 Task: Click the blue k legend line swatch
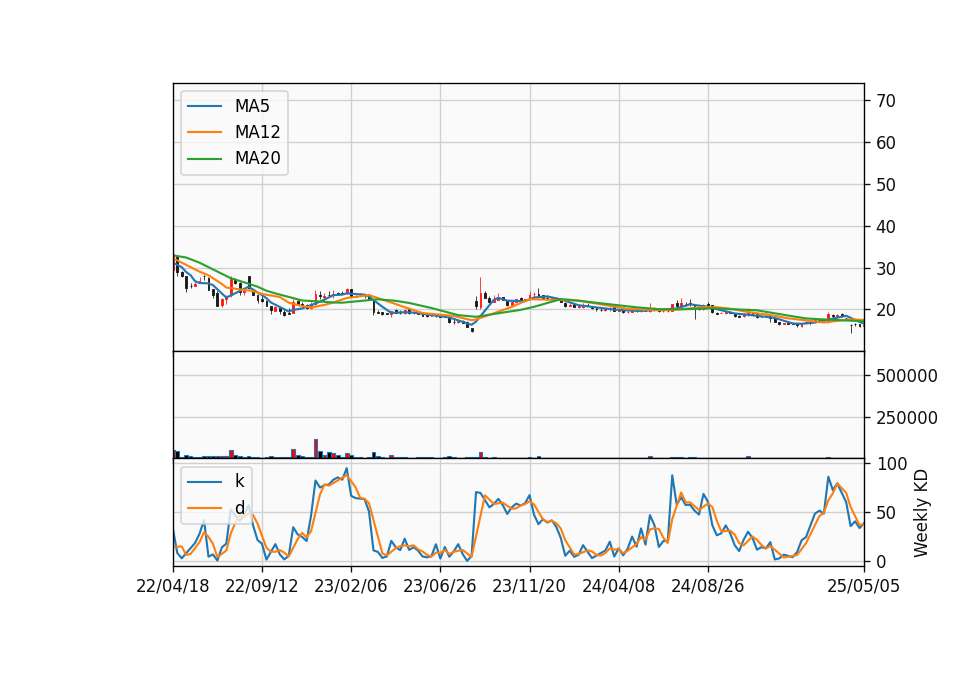[204, 482]
